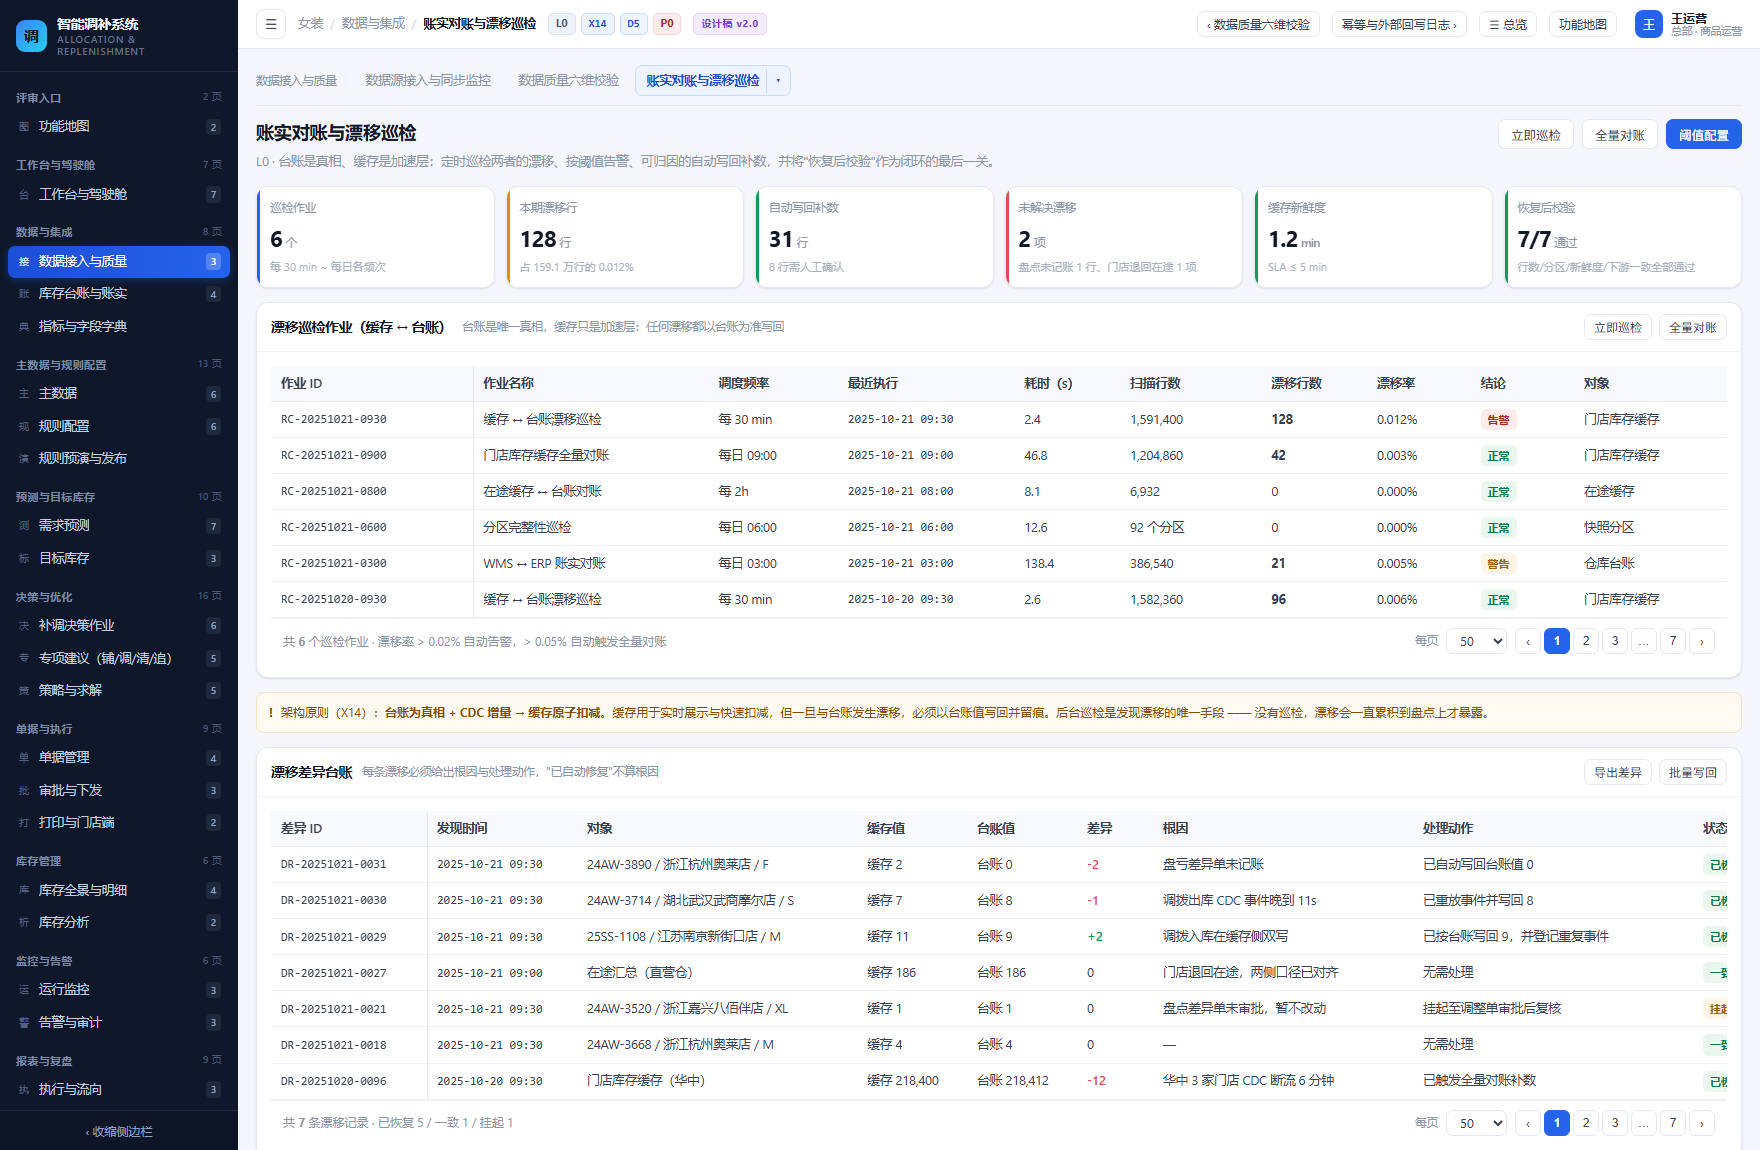Click the 设计稿 v2.0 badge
Screen dimensions: 1760x1150
click(730, 24)
